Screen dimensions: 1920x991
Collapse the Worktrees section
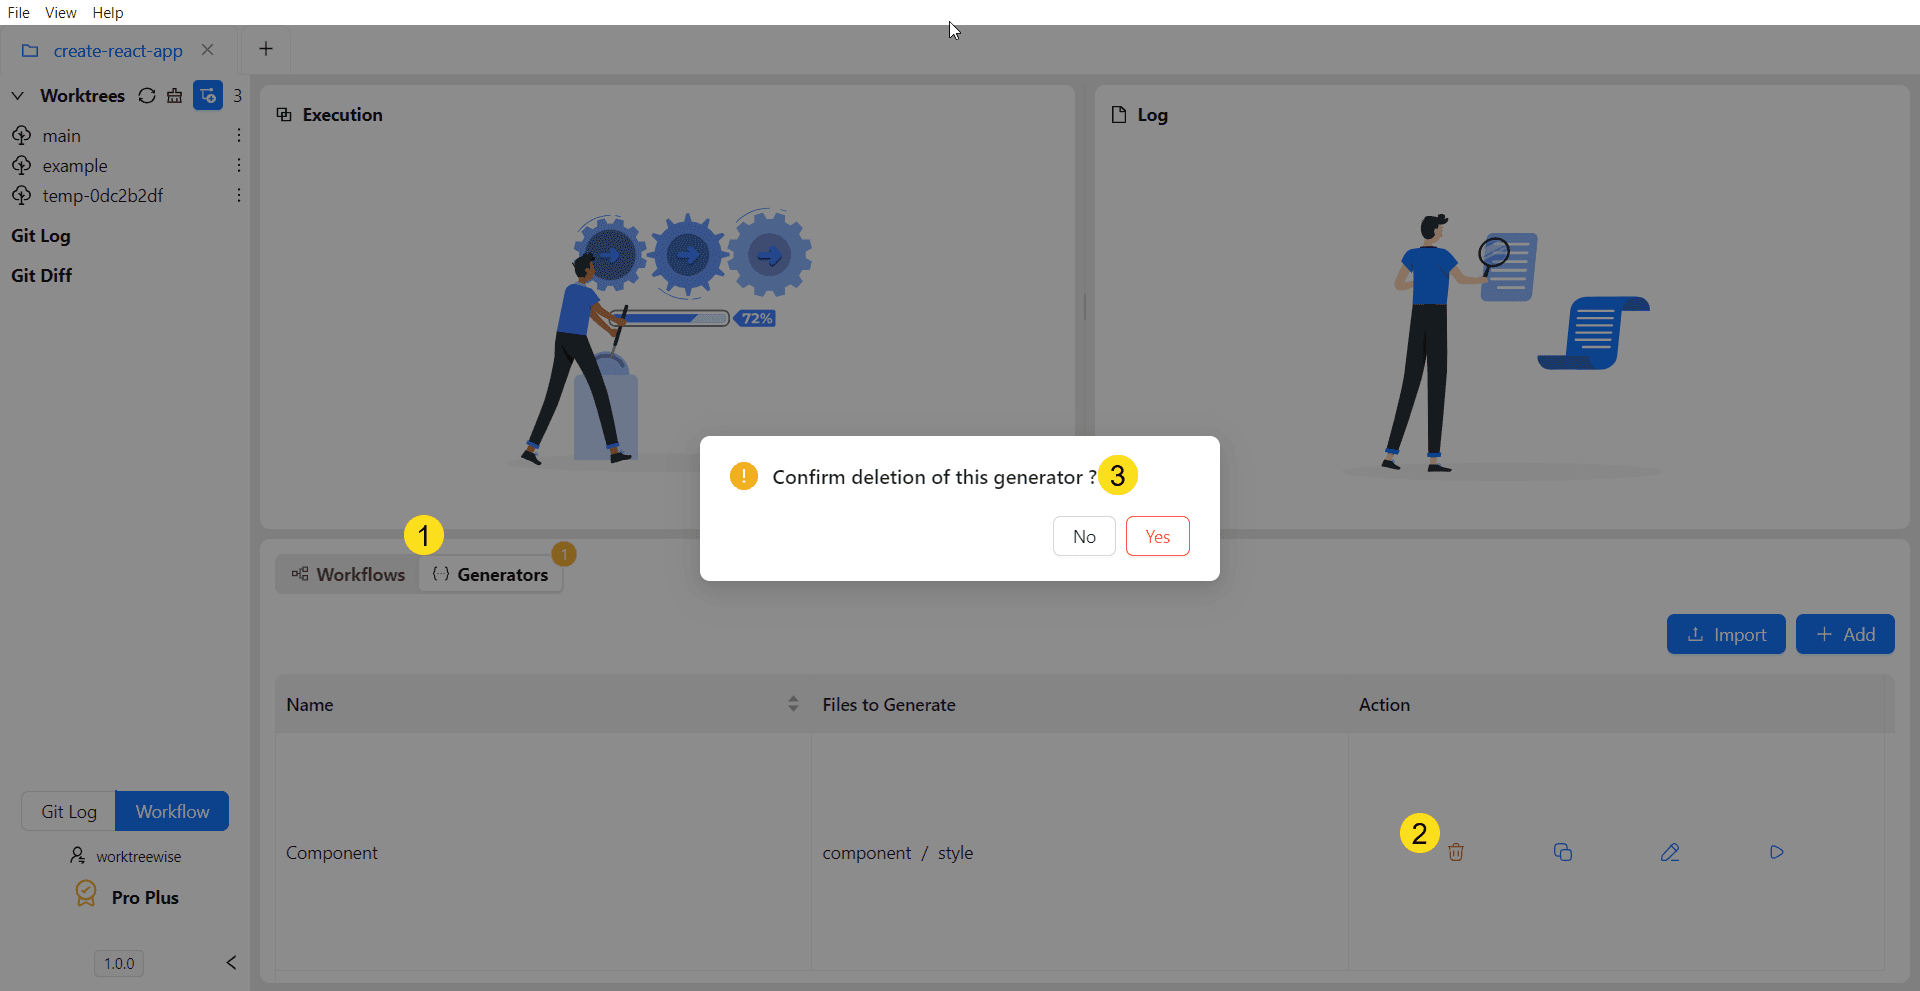18,96
